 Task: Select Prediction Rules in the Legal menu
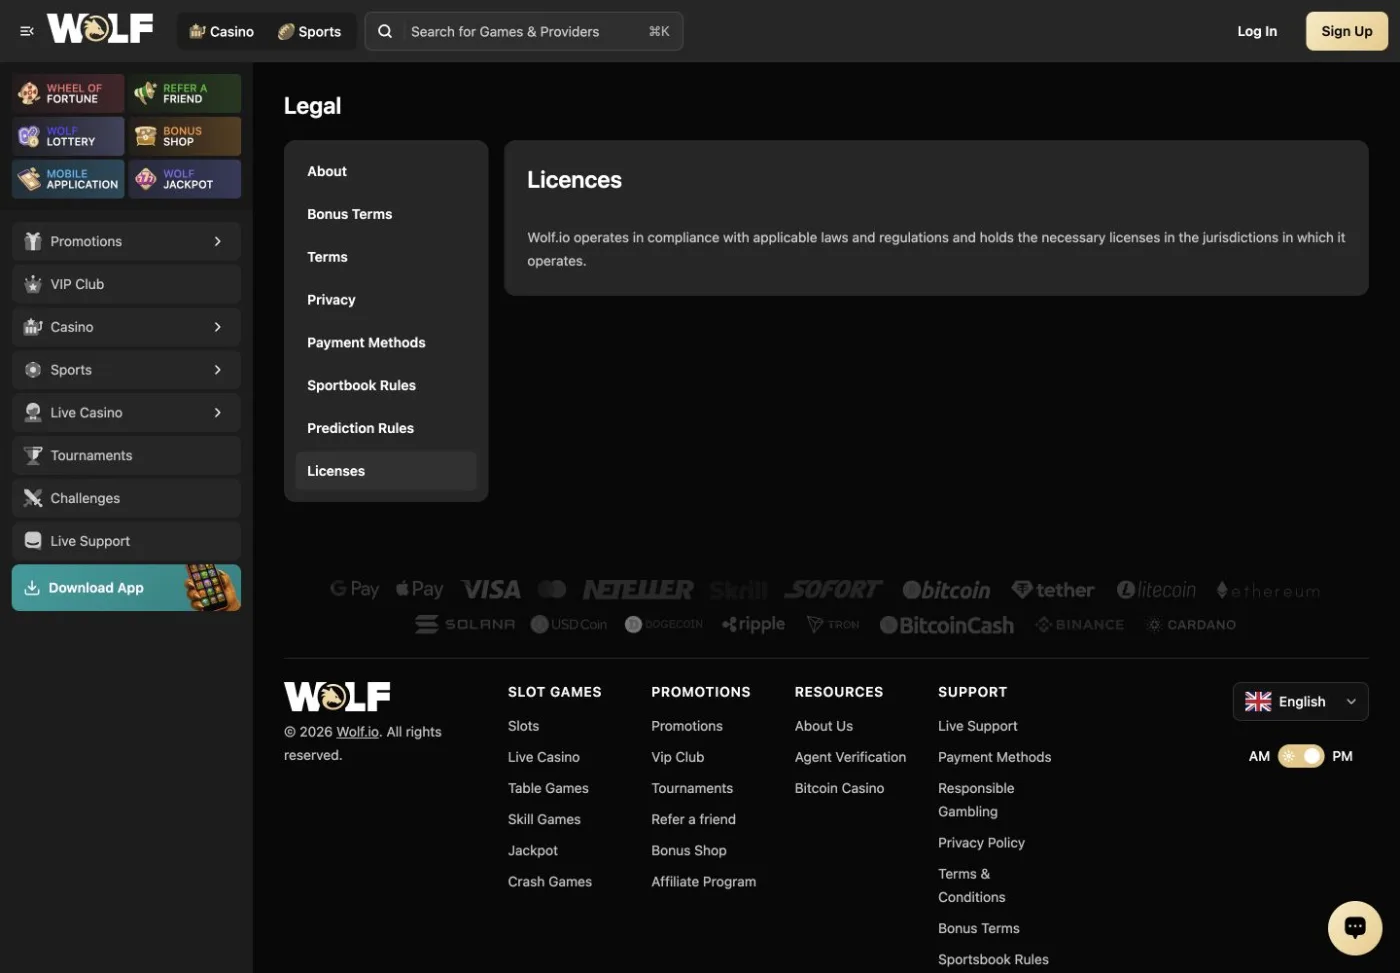click(386, 428)
